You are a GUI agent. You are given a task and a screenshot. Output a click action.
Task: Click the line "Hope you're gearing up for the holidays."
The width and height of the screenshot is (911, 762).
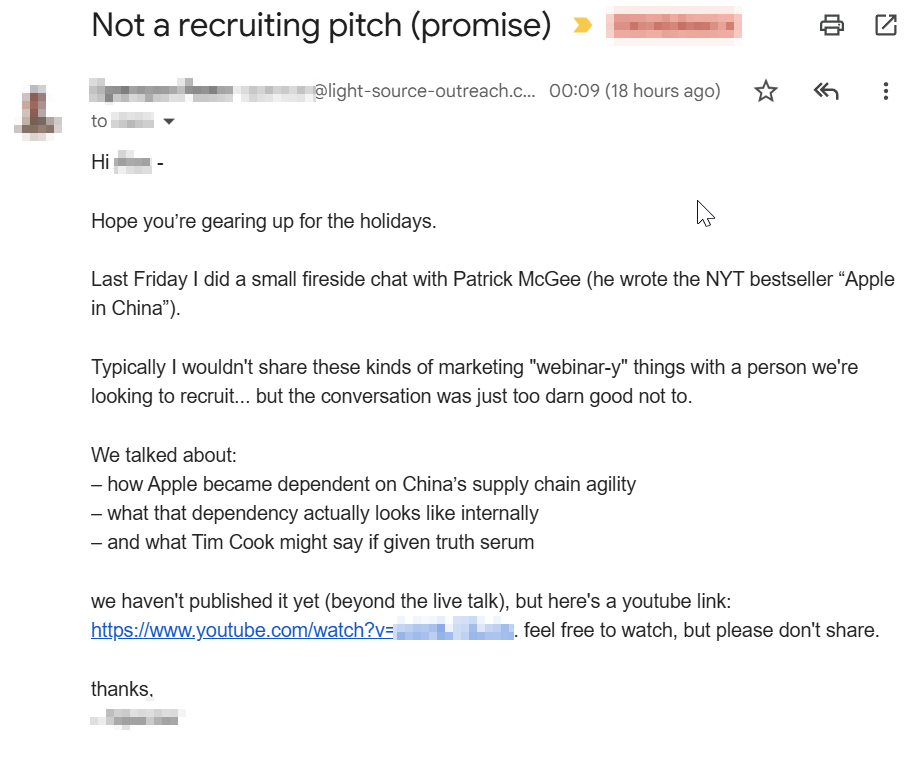(x=263, y=221)
